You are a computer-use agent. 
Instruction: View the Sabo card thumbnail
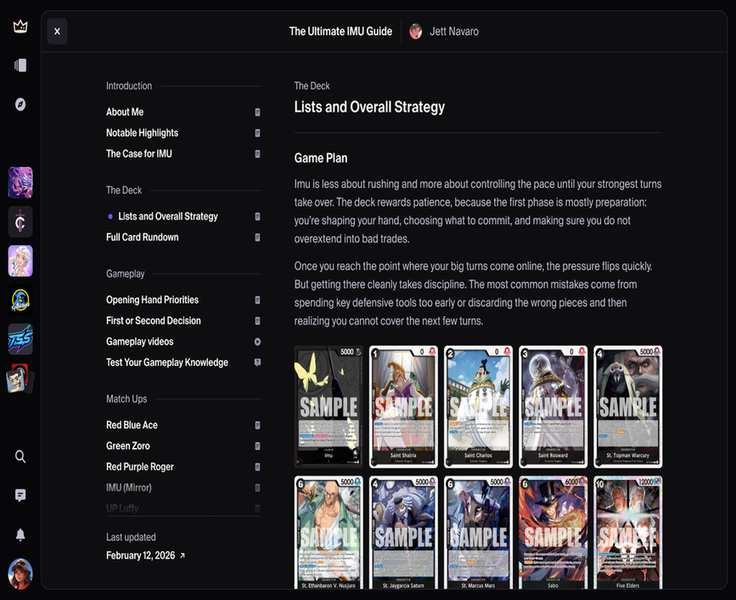(x=553, y=532)
